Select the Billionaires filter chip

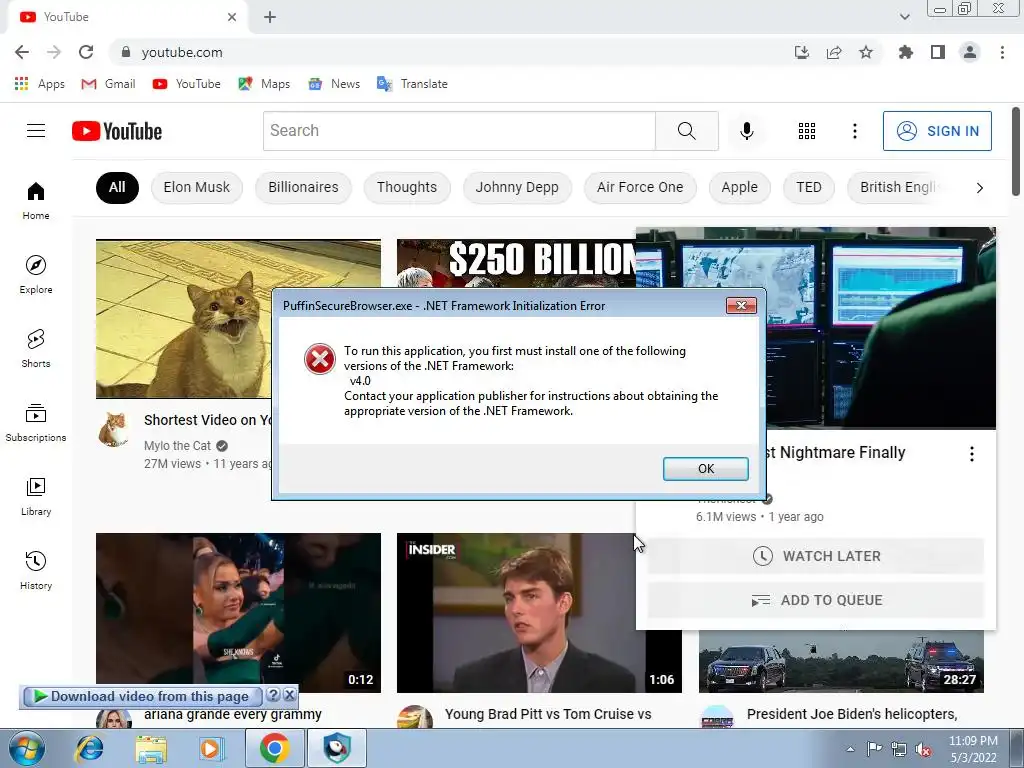click(x=303, y=187)
